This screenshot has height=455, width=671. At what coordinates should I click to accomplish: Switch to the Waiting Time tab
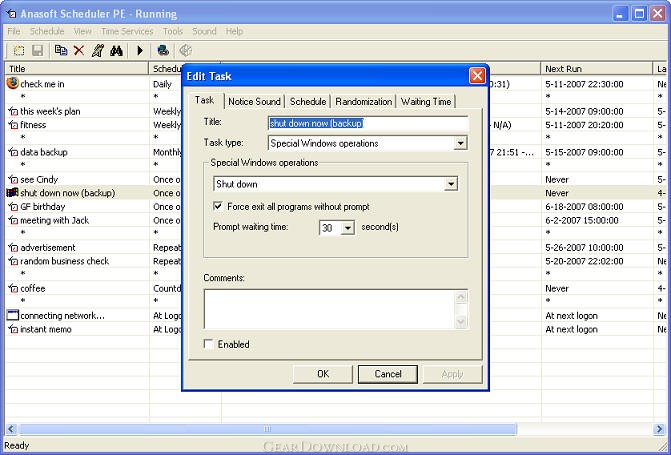click(426, 101)
